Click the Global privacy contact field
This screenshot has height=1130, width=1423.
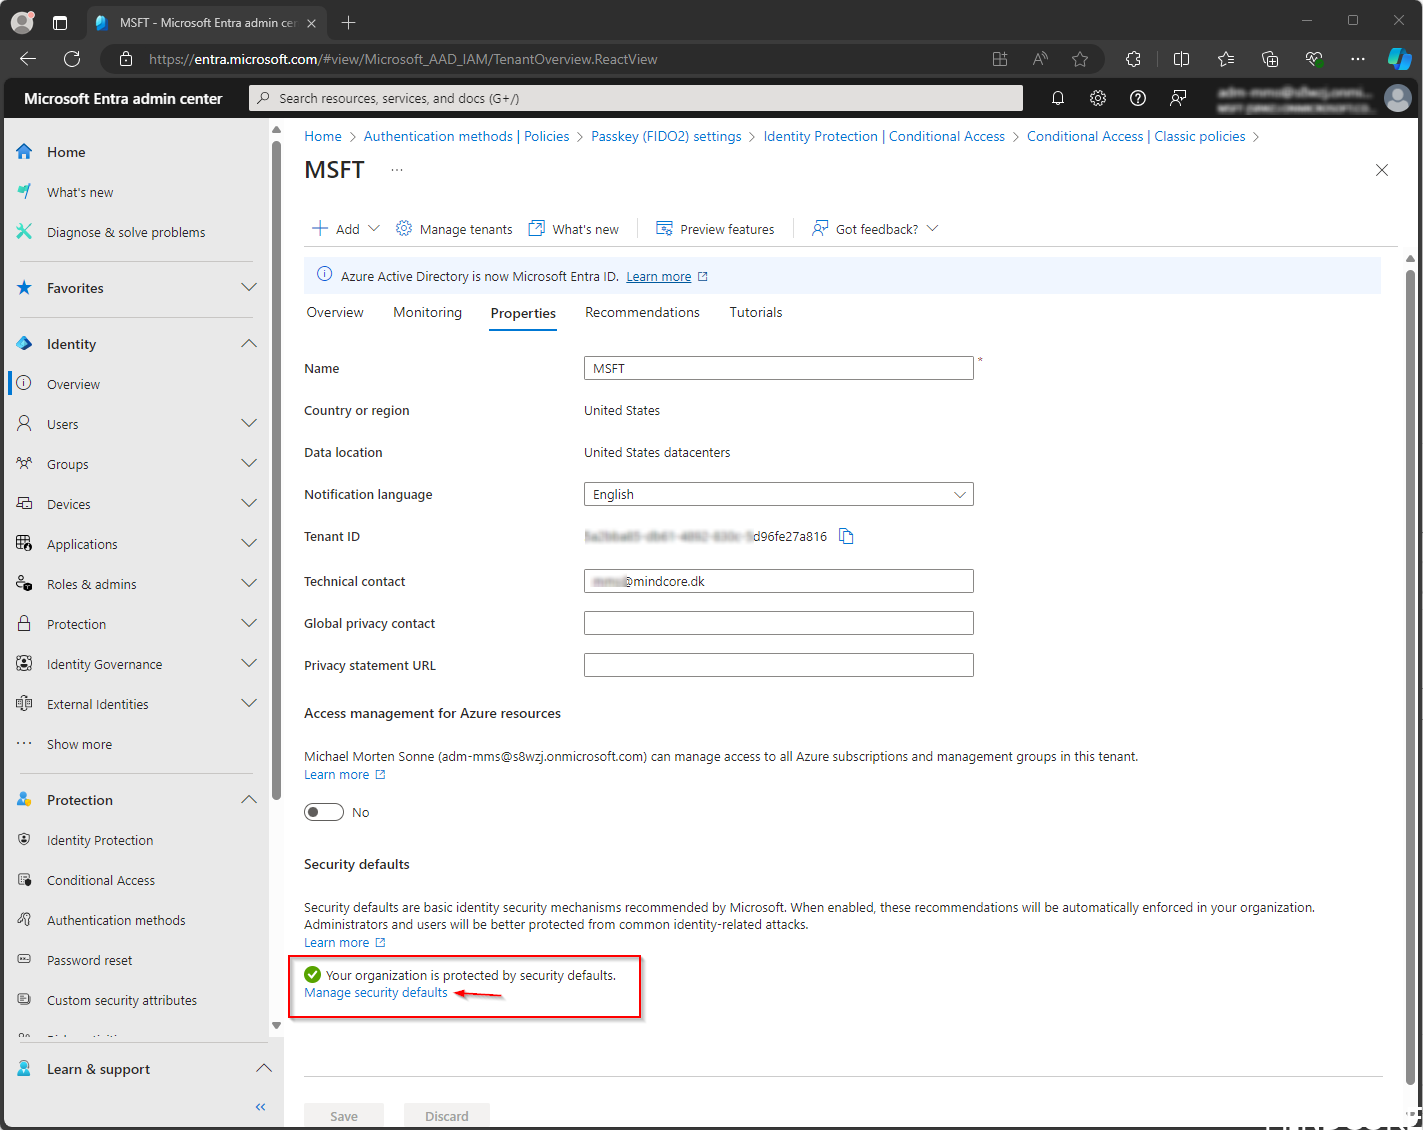point(778,623)
